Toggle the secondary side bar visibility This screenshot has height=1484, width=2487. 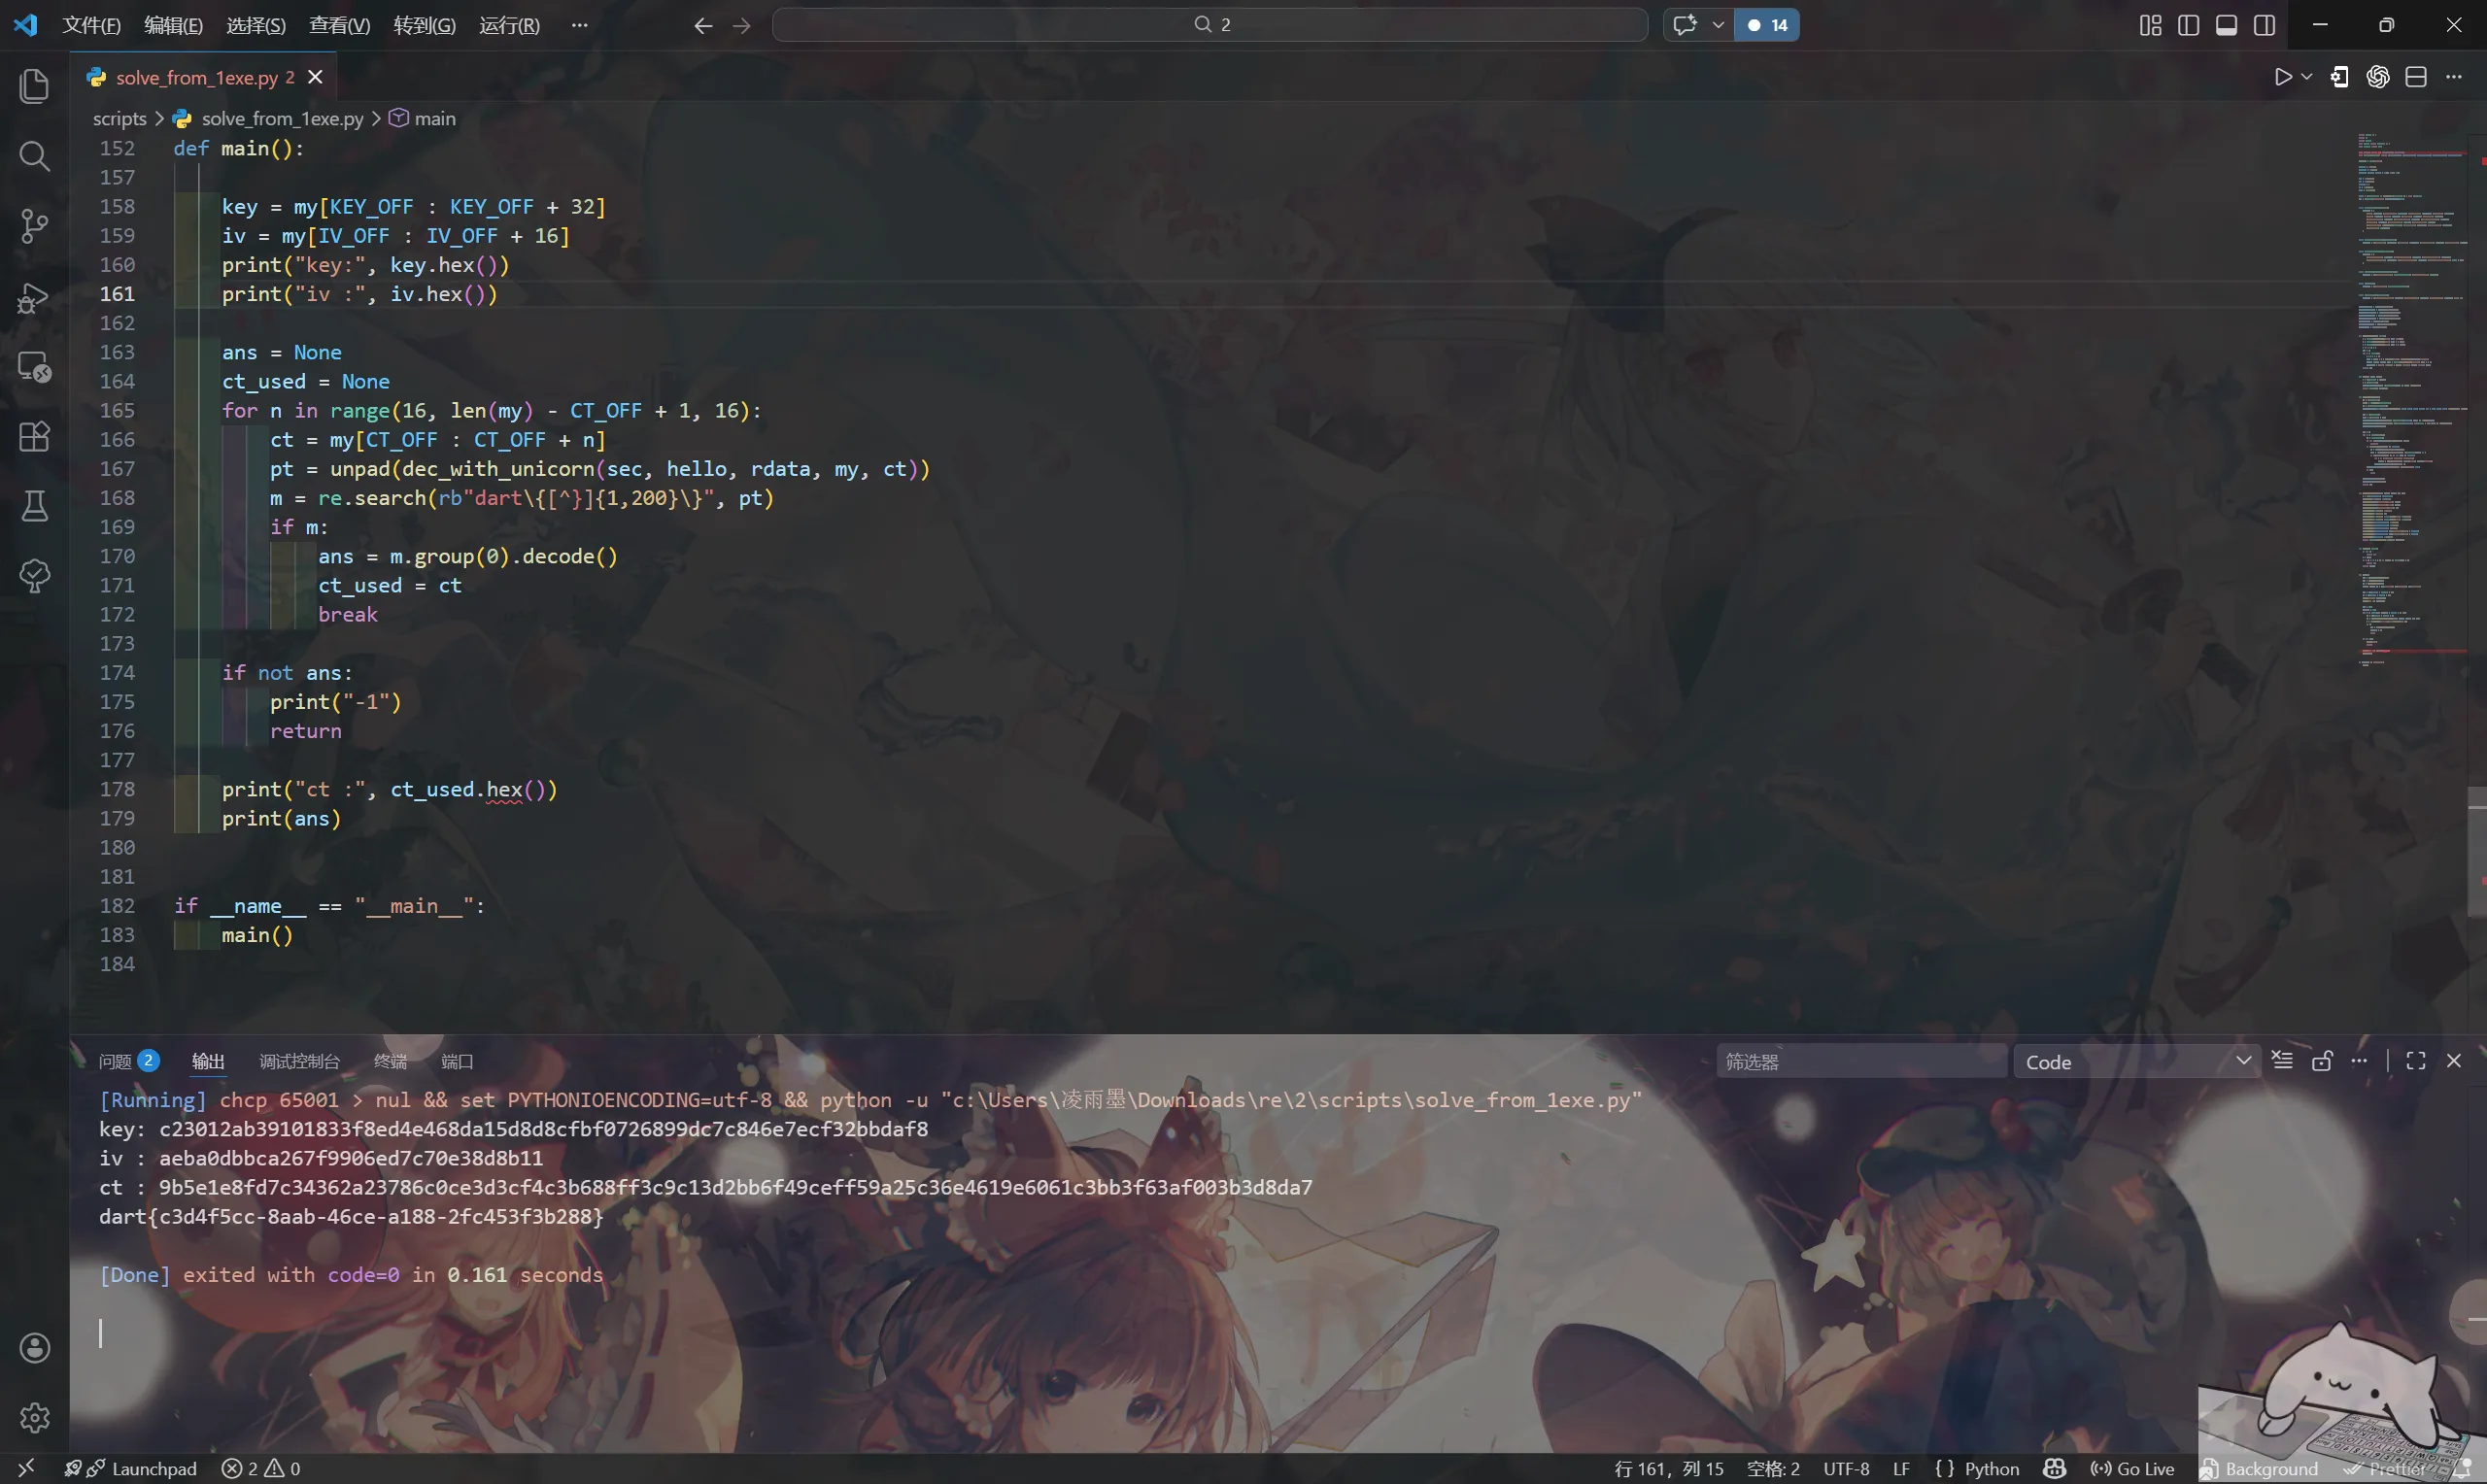(2265, 25)
